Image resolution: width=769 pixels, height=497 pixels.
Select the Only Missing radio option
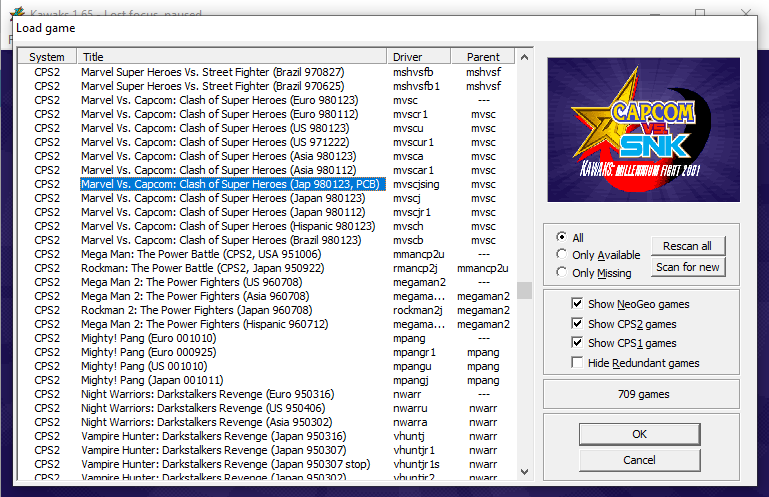tap(561, 273)
